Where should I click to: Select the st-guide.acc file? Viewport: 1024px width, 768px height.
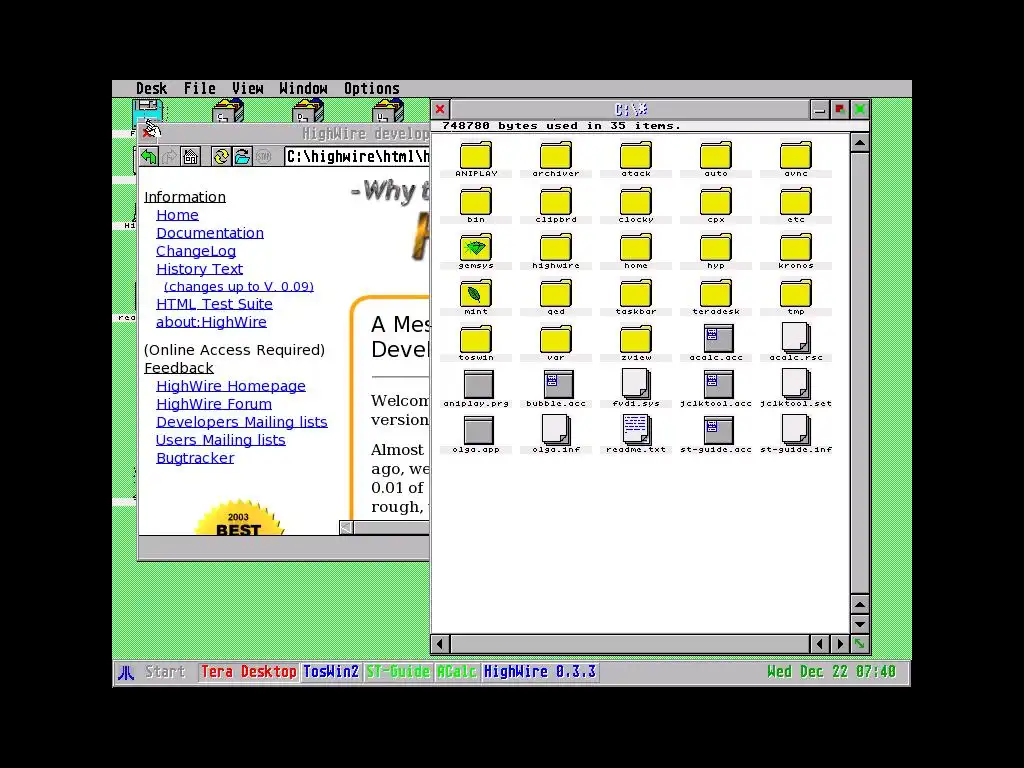tap(716, 435)
